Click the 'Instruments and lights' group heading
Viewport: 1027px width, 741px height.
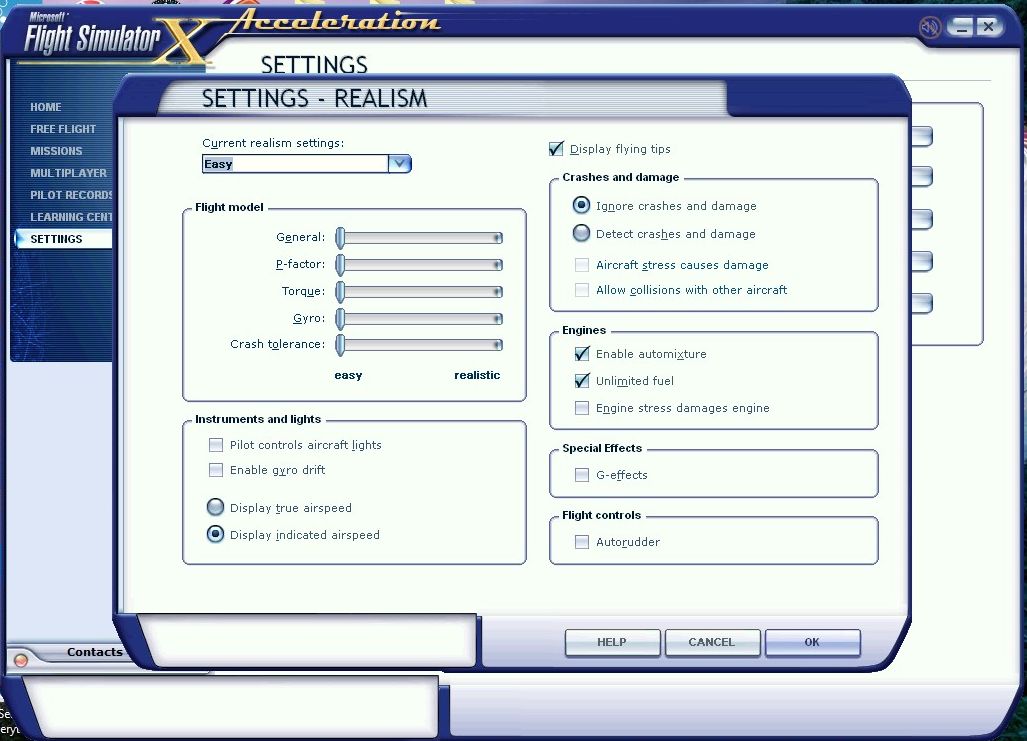coord(258,419)
